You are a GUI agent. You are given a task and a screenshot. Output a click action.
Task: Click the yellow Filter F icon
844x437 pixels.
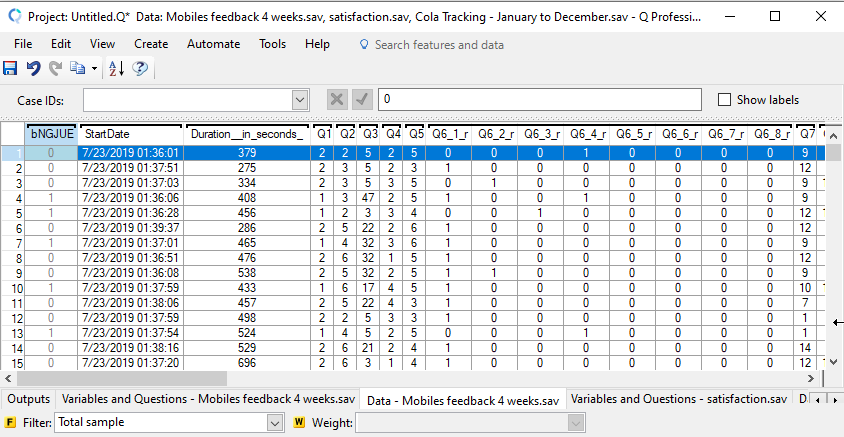[11, 423]
